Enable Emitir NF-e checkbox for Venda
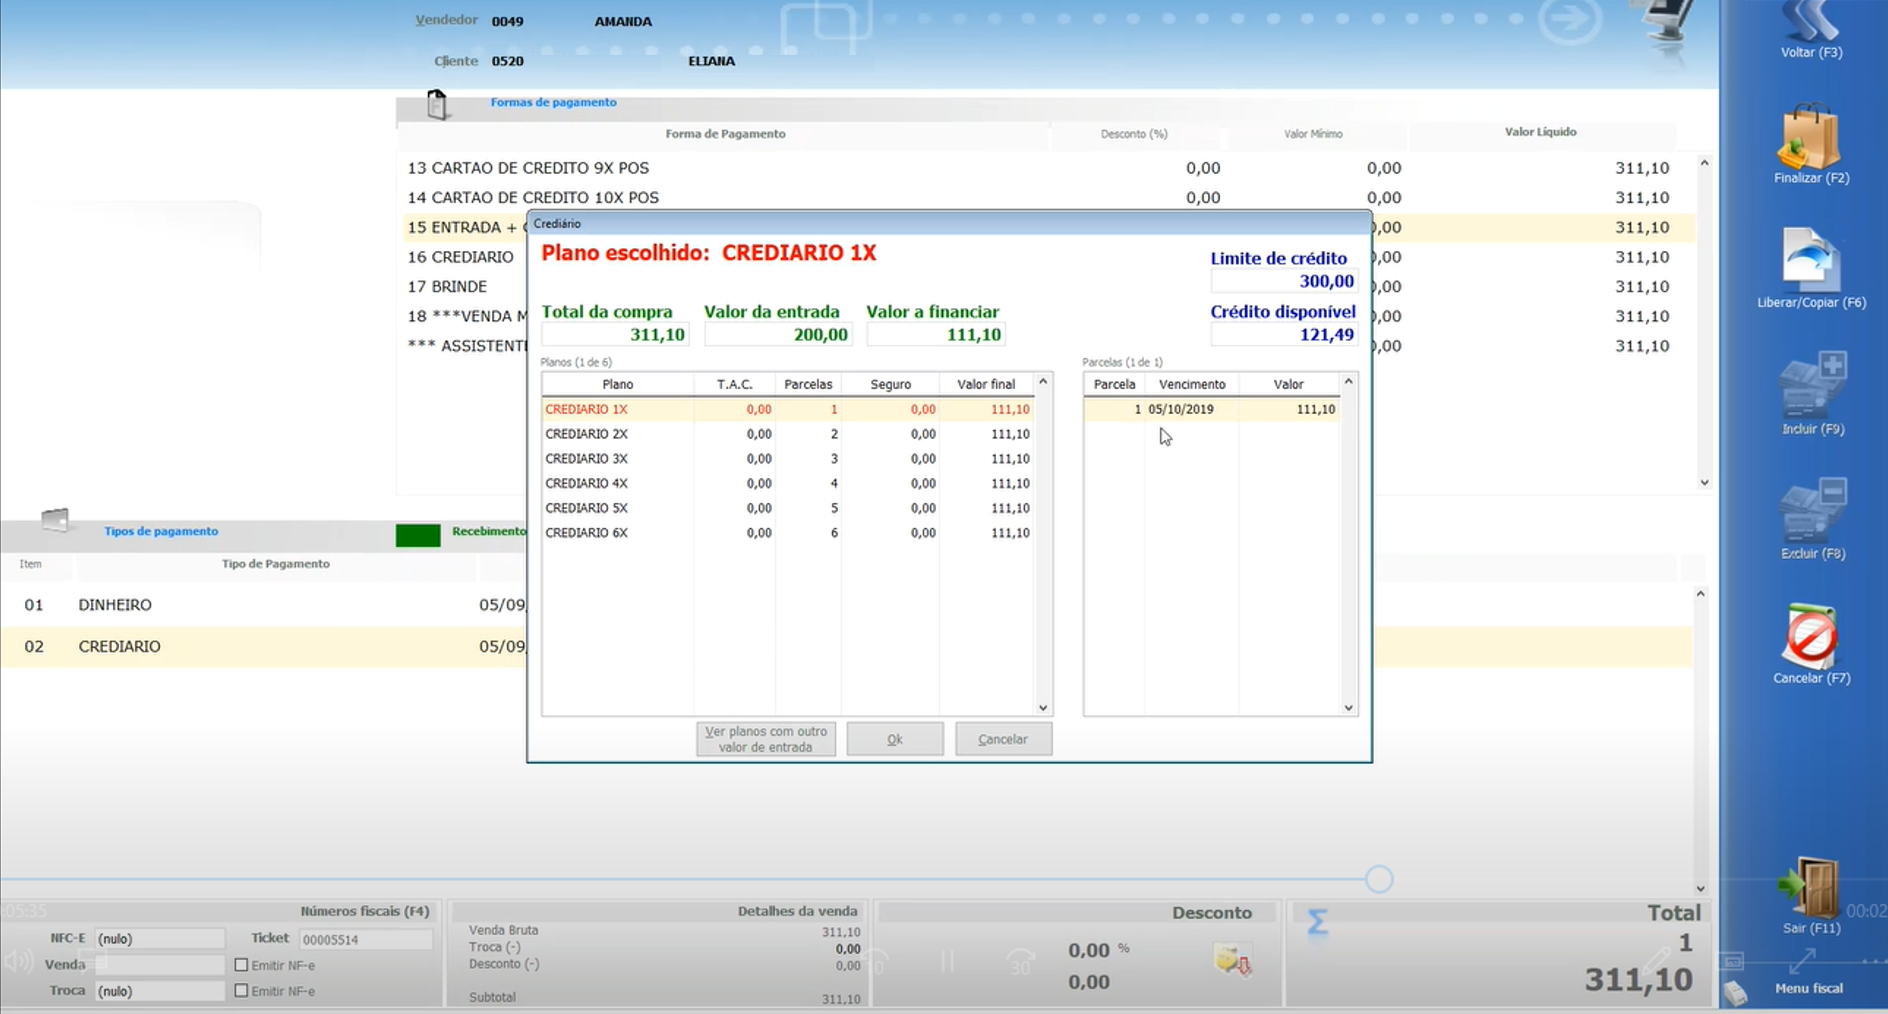This screenshot has width=1888, height=1014. (241, 965)
